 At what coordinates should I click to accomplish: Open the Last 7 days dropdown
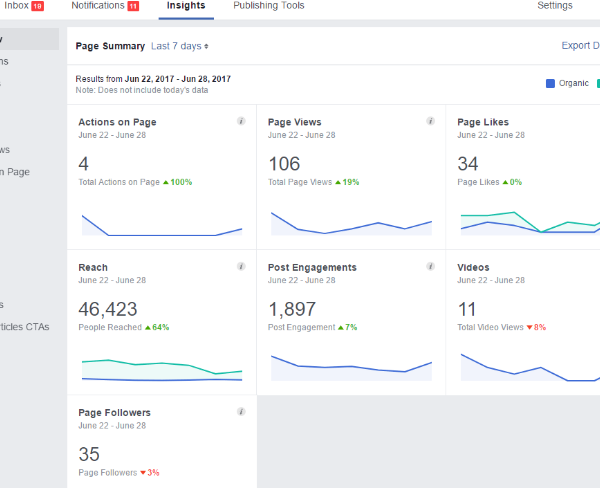180,46
